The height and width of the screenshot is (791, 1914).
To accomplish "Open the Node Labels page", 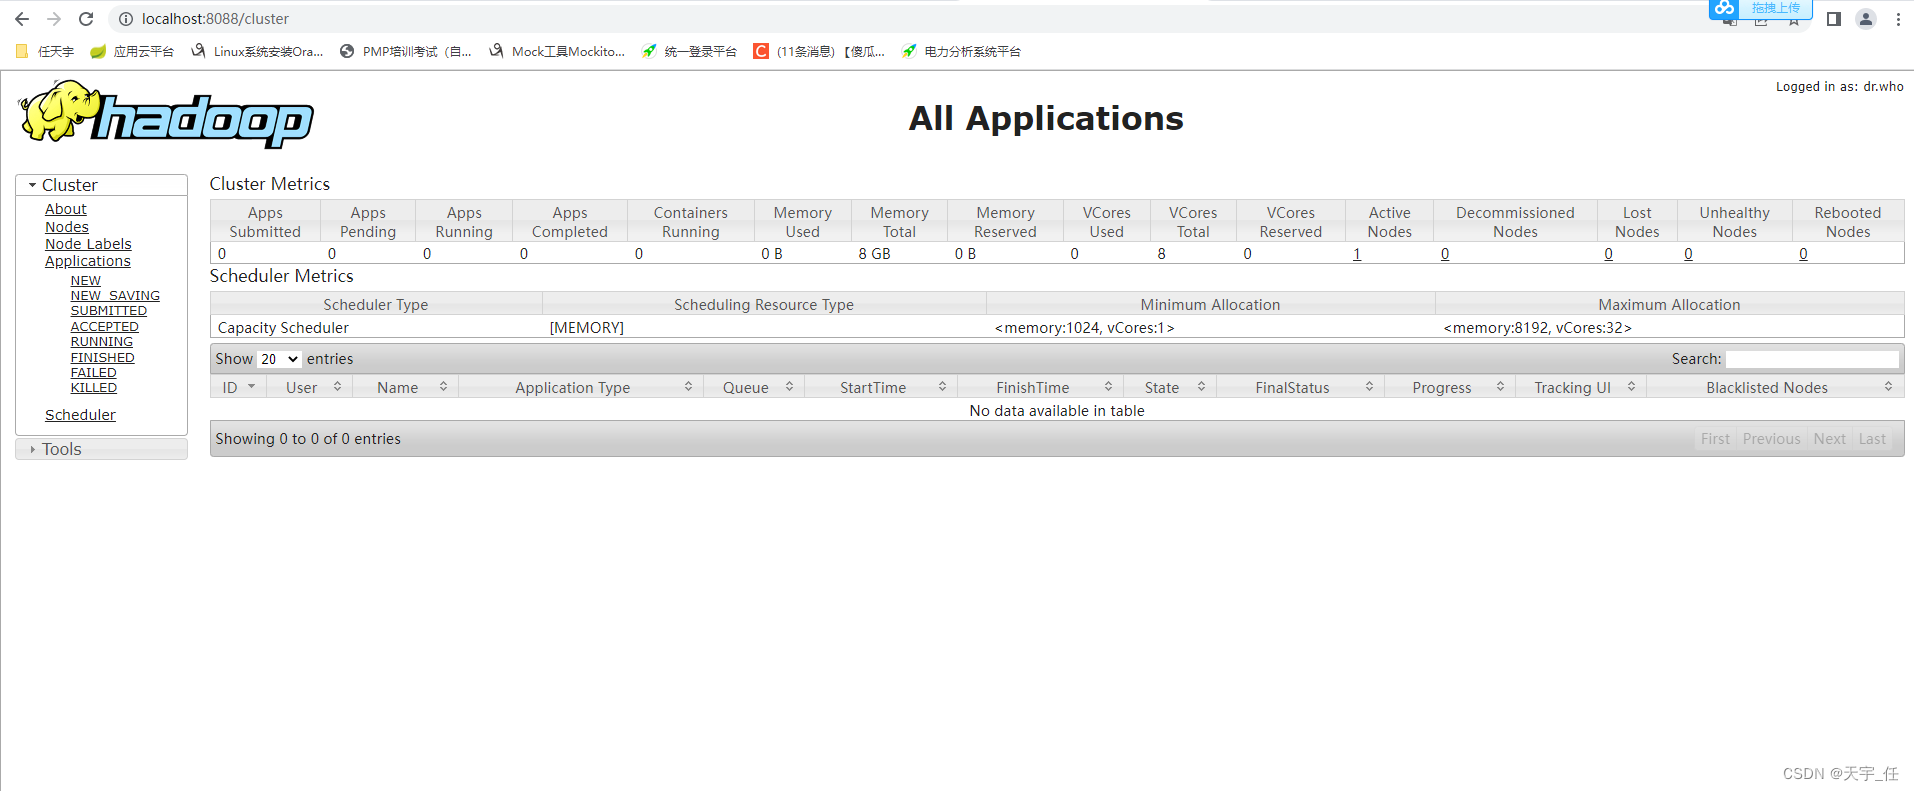I will [x=88, y=244].
